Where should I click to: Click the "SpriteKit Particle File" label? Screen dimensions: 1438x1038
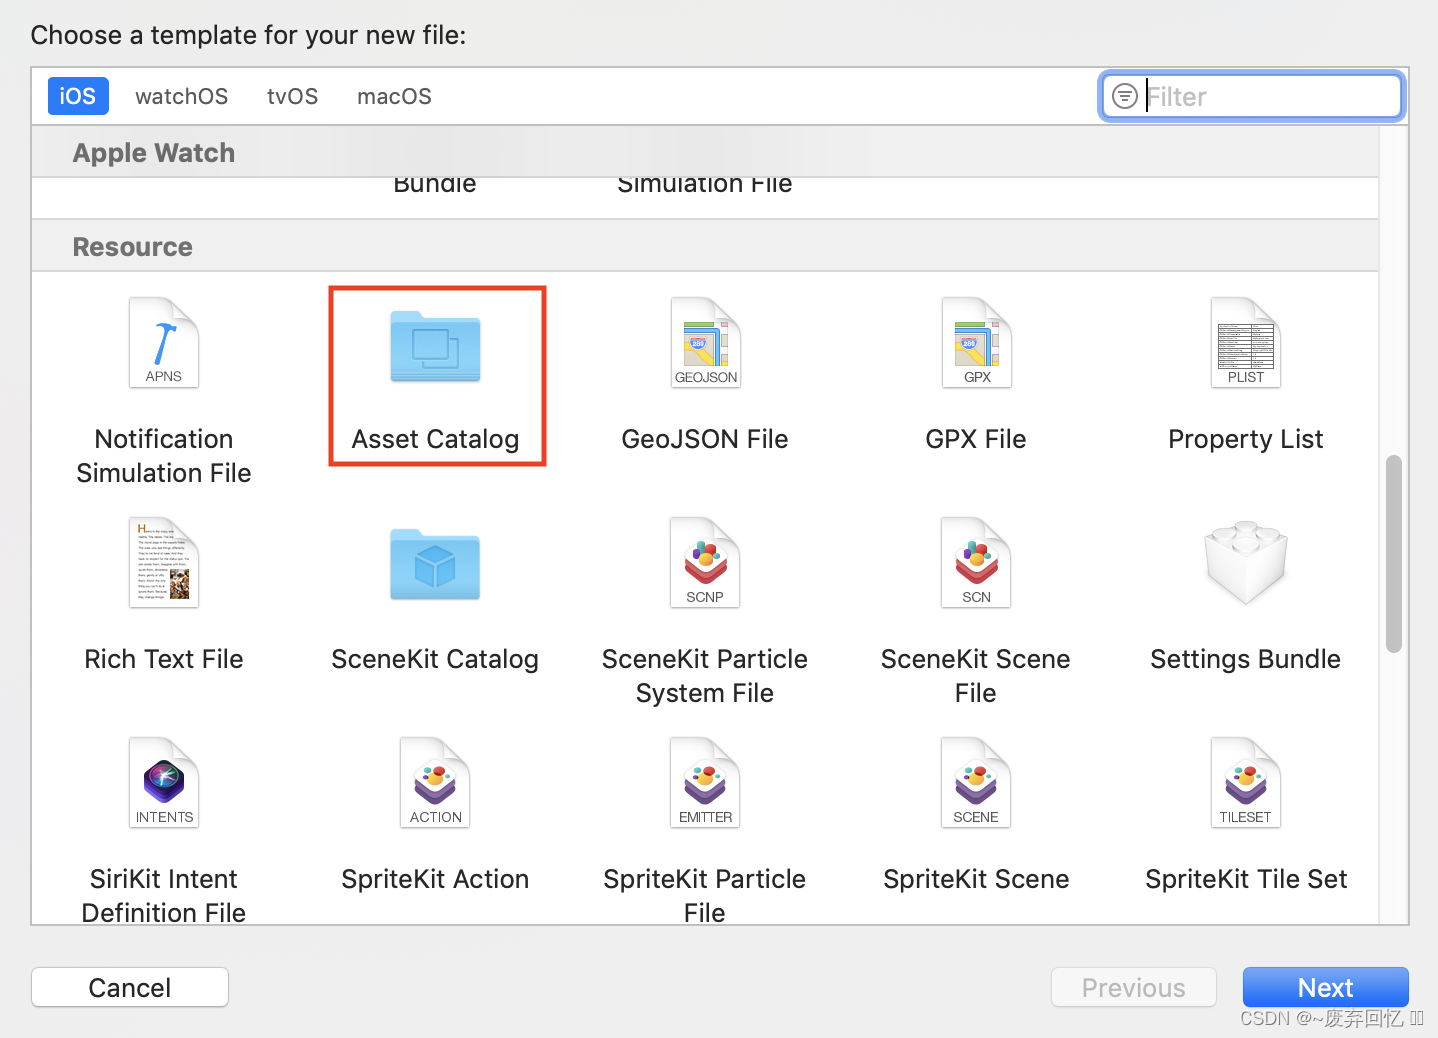705,895
